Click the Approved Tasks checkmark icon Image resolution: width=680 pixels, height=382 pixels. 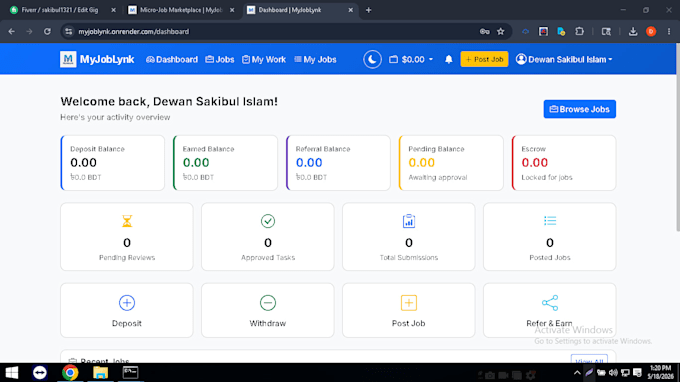[x=268, y=221]
